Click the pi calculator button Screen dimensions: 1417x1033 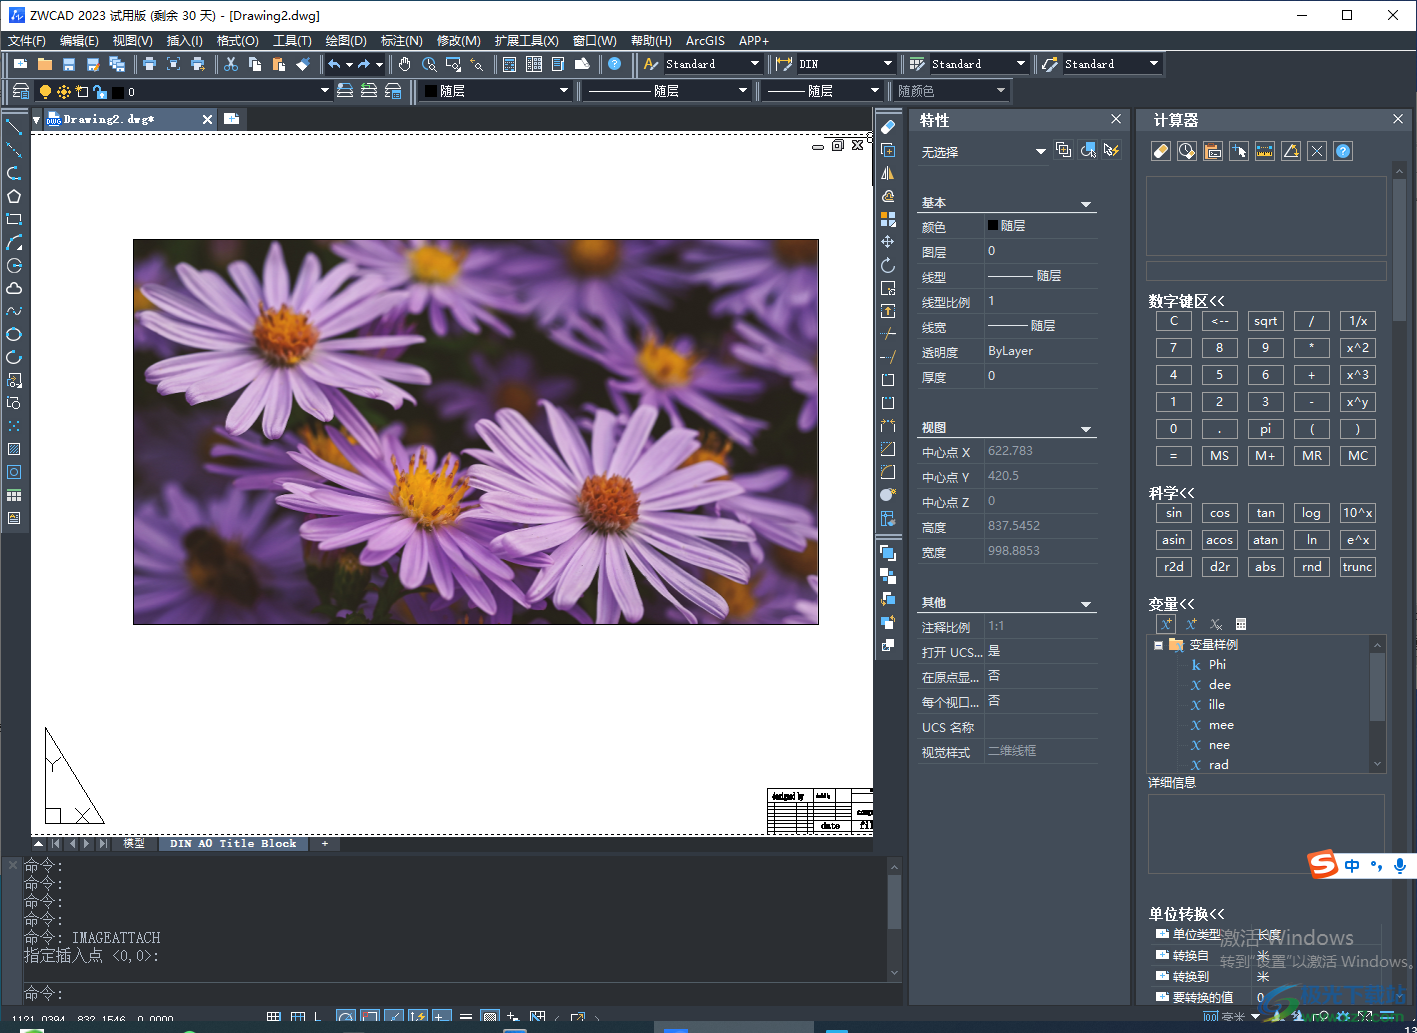pos(1265,429)
